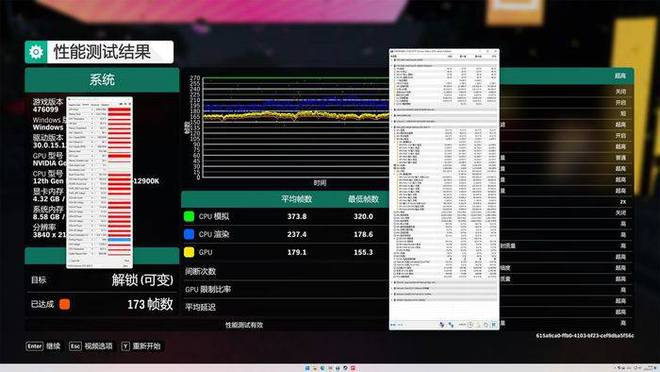
Task: Click the 间断次数 row label
Action: point(200,271)
